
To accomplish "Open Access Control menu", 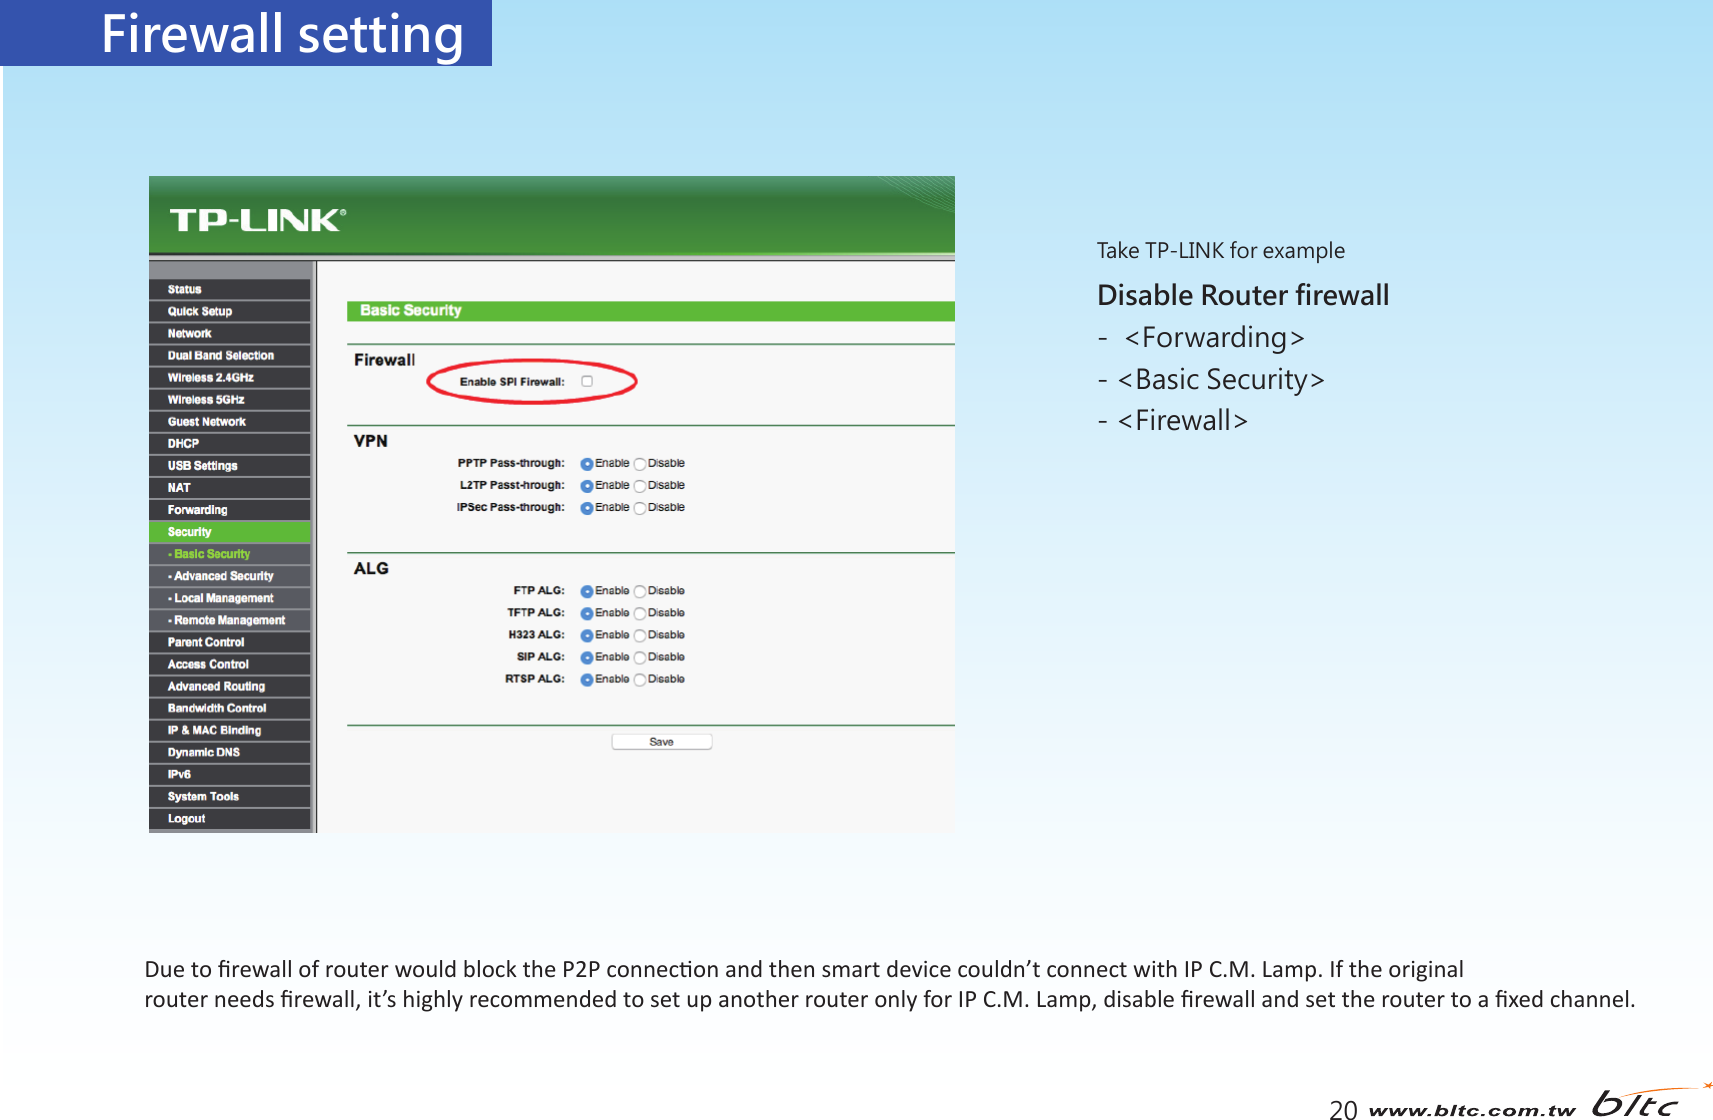I will pyautogui.click(x=230, y=664).
